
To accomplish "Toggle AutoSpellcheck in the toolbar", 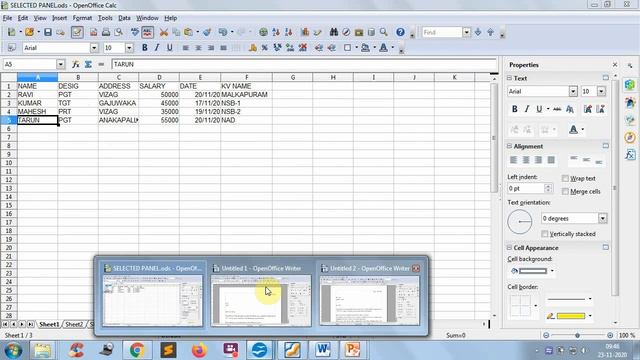I will click(147, 32).
